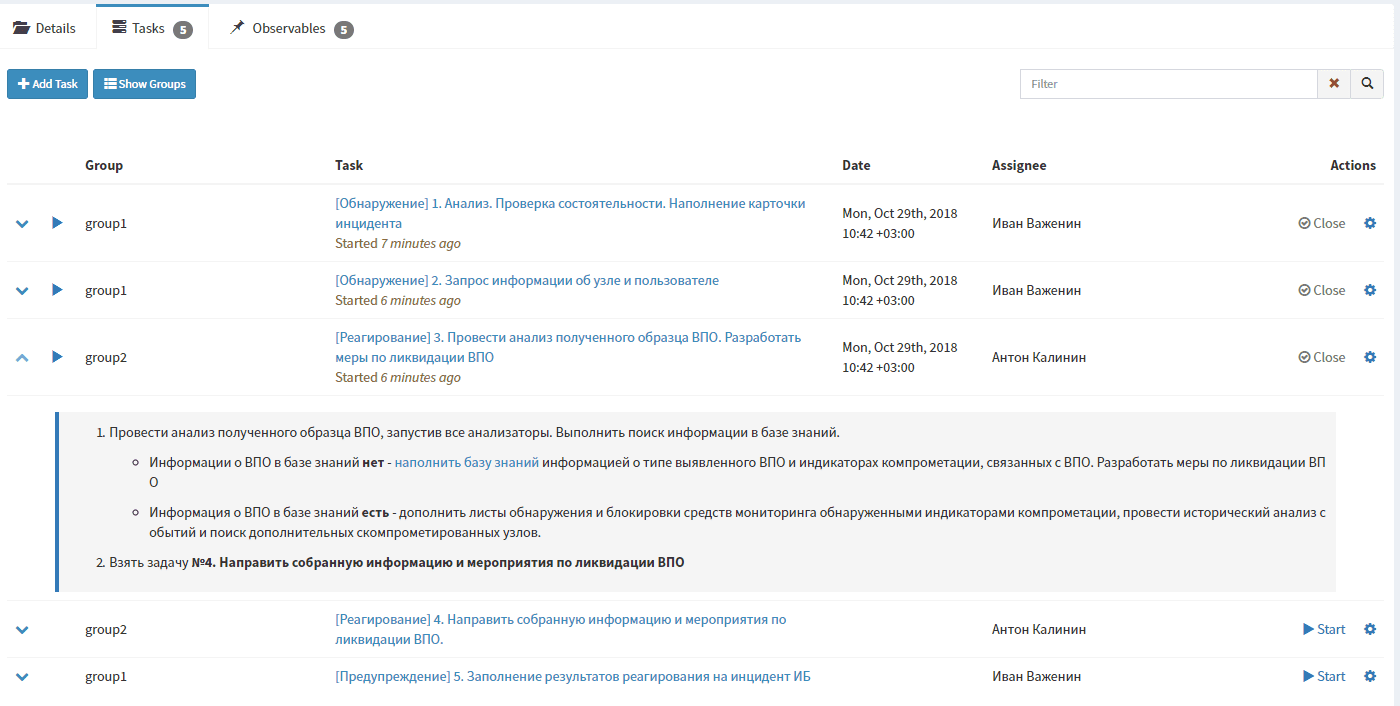1400x706 pixels.
Task: Open the Observables tab
Action: (x=290, y=28)
